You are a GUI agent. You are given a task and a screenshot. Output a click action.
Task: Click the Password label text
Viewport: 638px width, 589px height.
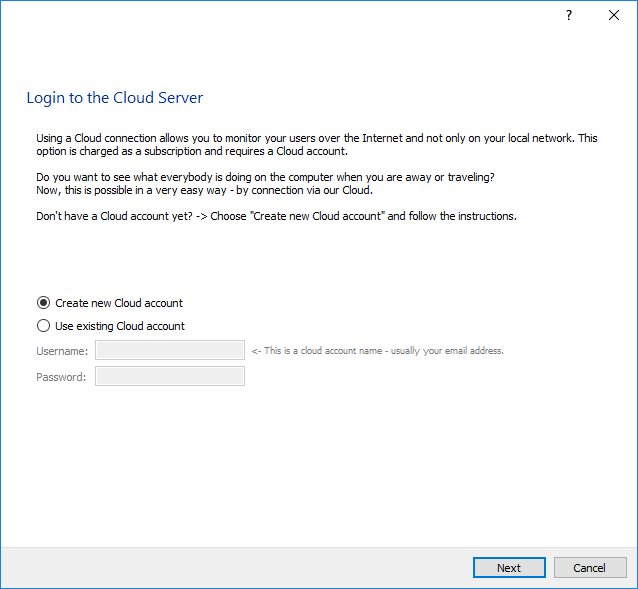coord(62,378)
